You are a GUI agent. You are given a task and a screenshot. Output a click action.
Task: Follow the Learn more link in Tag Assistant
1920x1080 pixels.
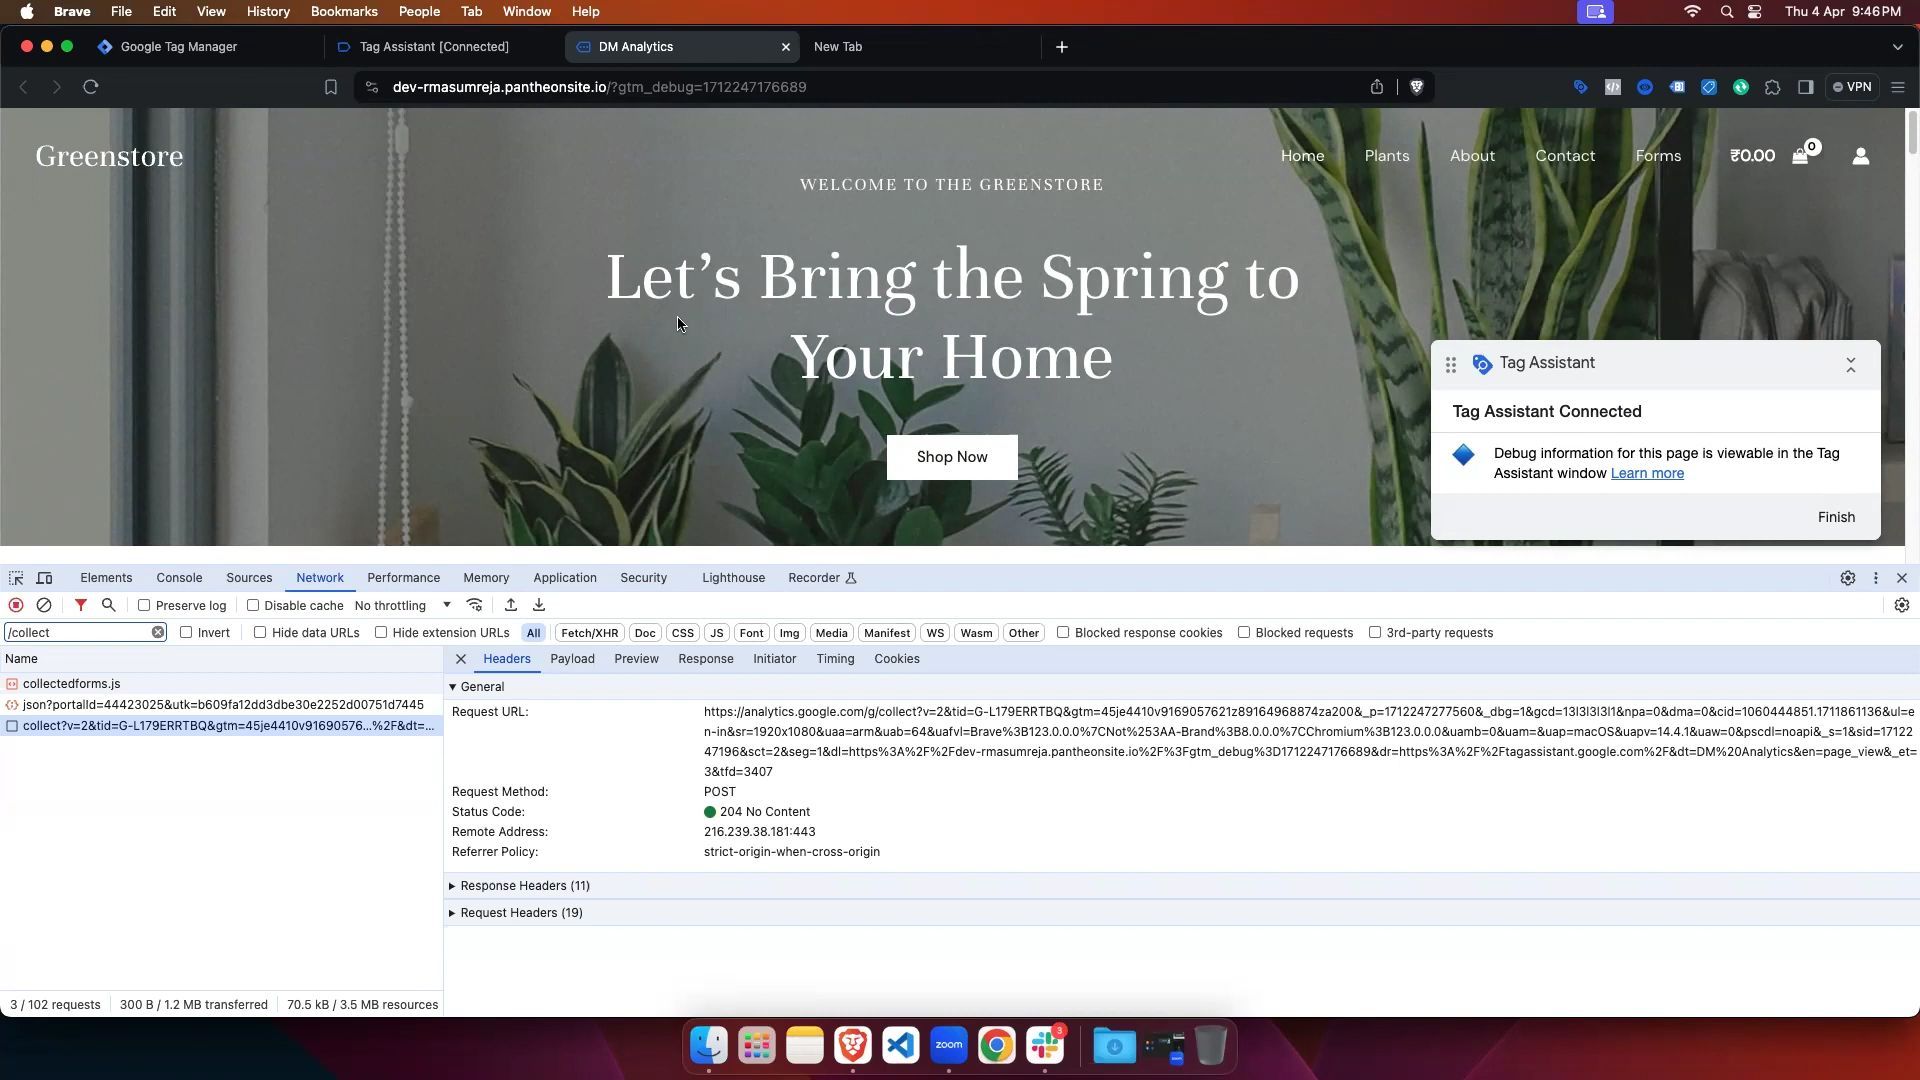coord(1646,473)
